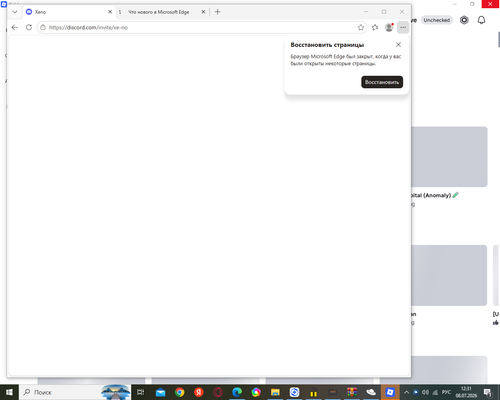500x400 pixels.
Task: Go back using the Edge back arrow
Action: point(15,27)
